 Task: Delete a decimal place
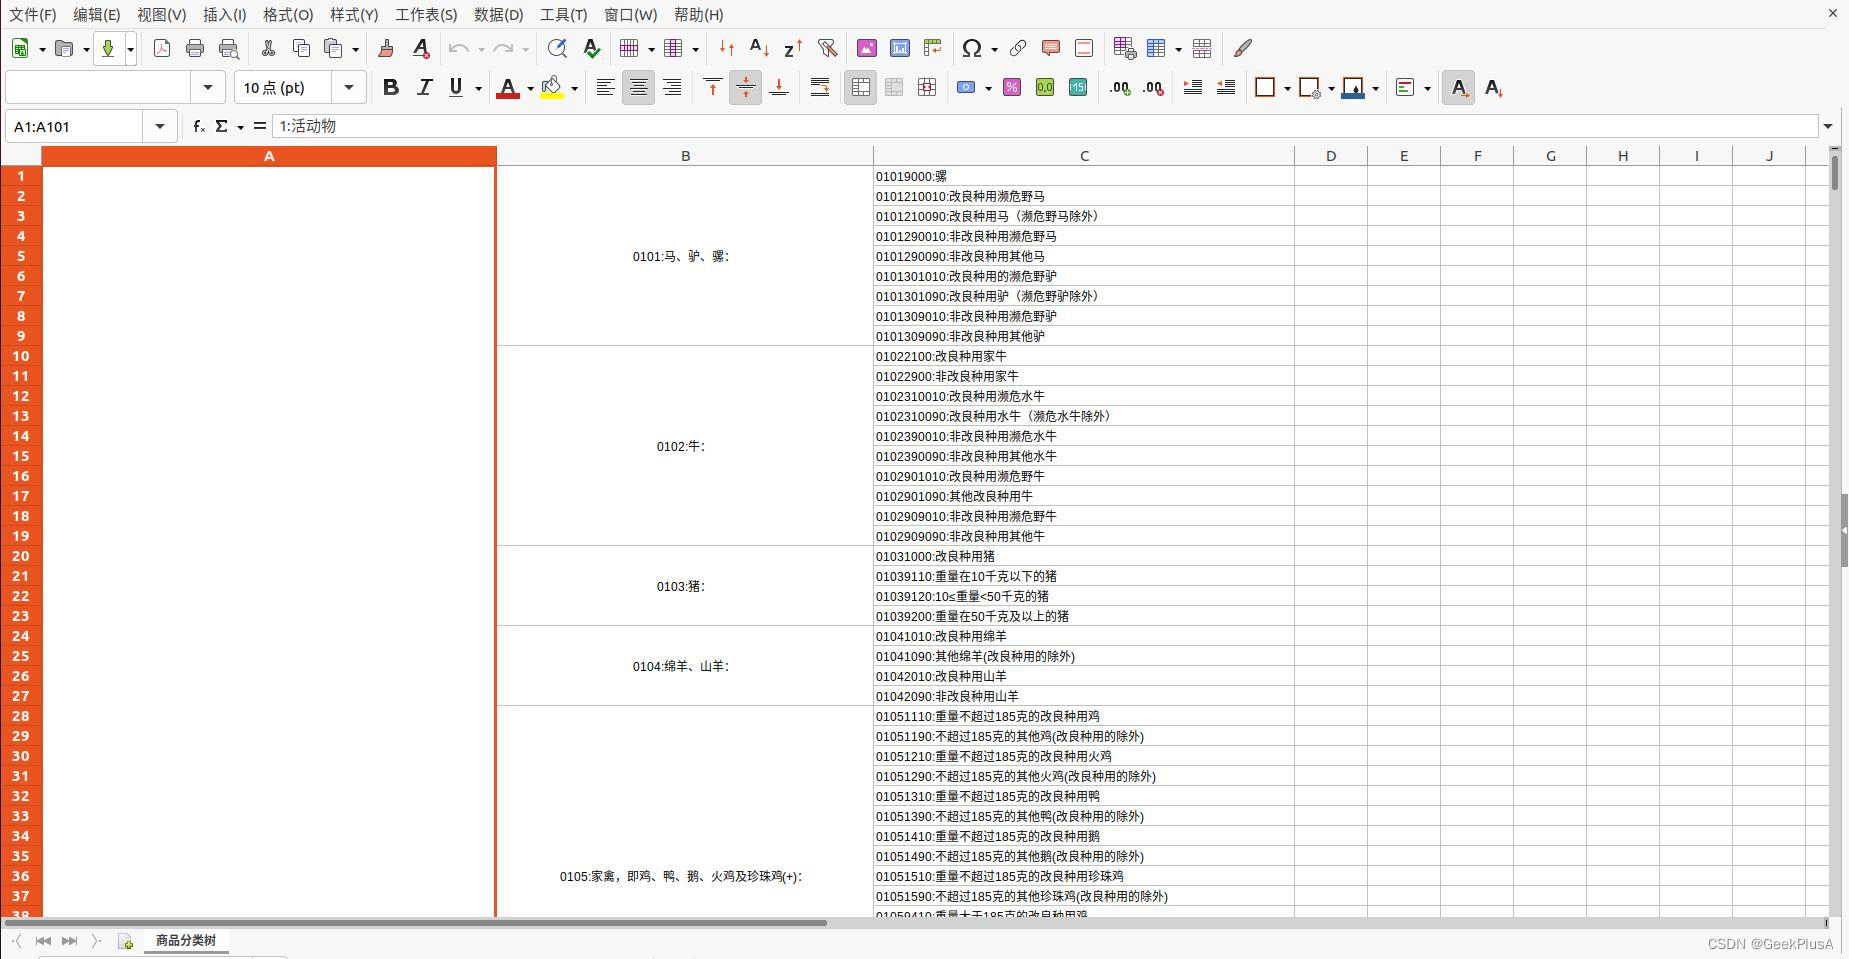[x=1154, y=88]
